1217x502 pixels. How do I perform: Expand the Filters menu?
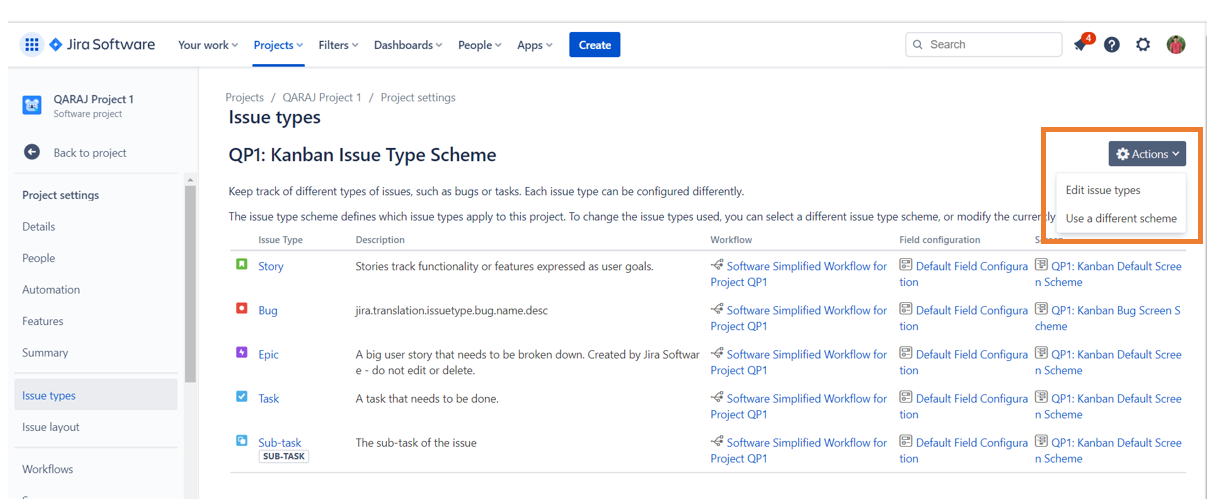340,45
